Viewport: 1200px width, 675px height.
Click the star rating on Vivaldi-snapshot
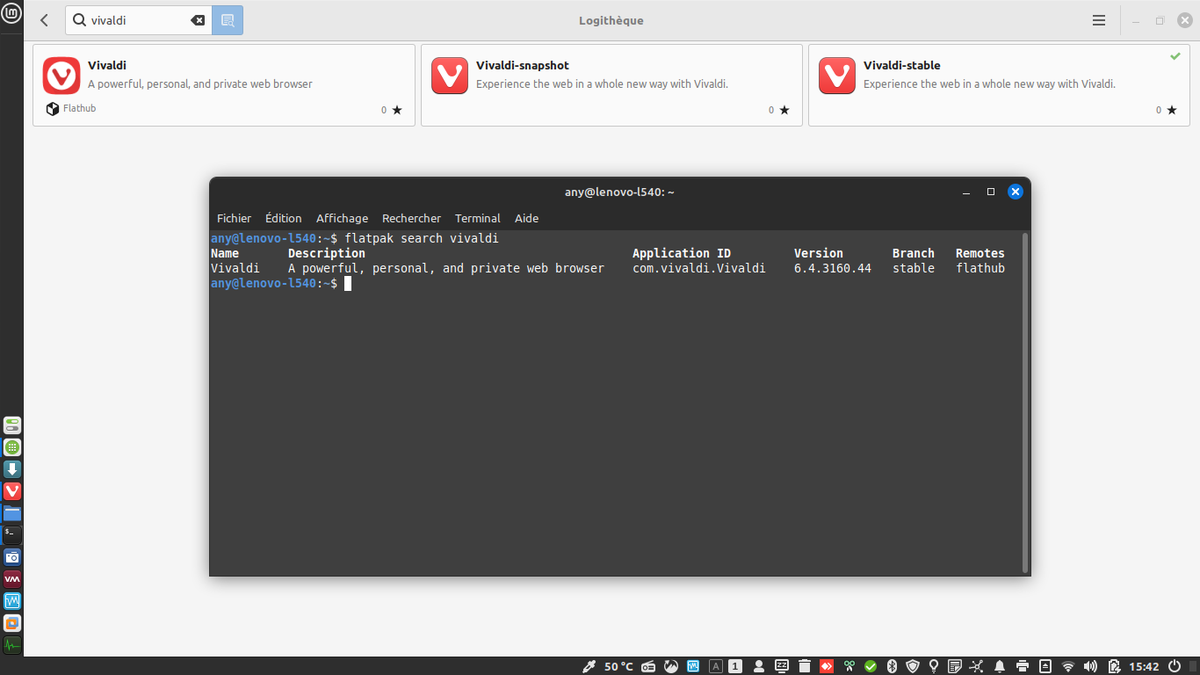(779, 110)
